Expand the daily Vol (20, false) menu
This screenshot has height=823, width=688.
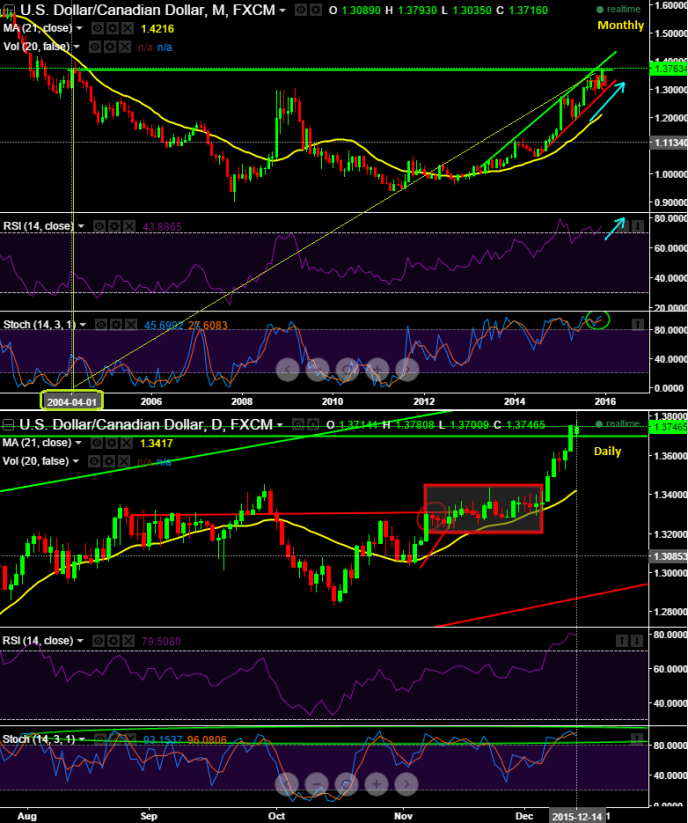pos(76,461)
